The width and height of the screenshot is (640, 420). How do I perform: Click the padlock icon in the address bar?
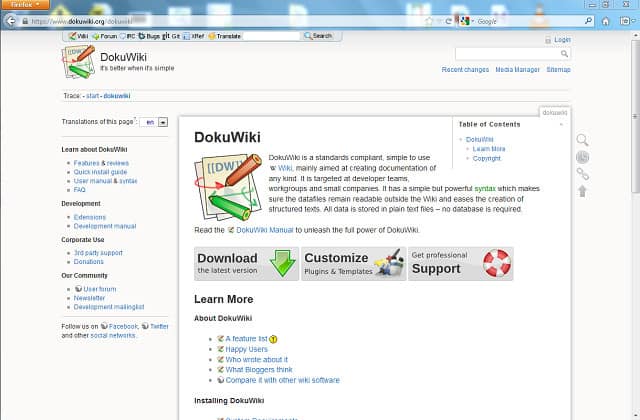pos(25,21)
